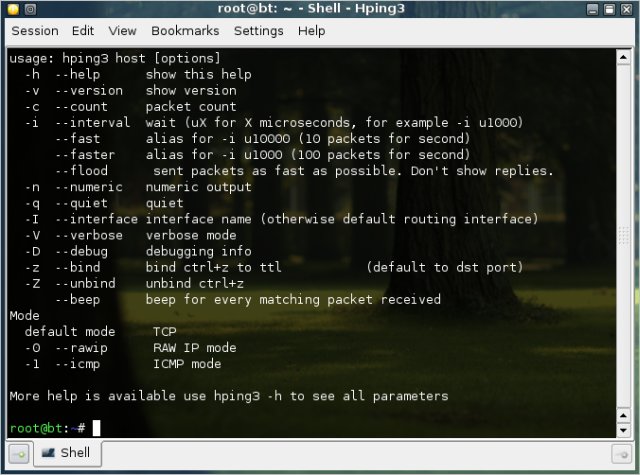
Task: Click the 'debugging info' description
Action: tap(198, 252)
